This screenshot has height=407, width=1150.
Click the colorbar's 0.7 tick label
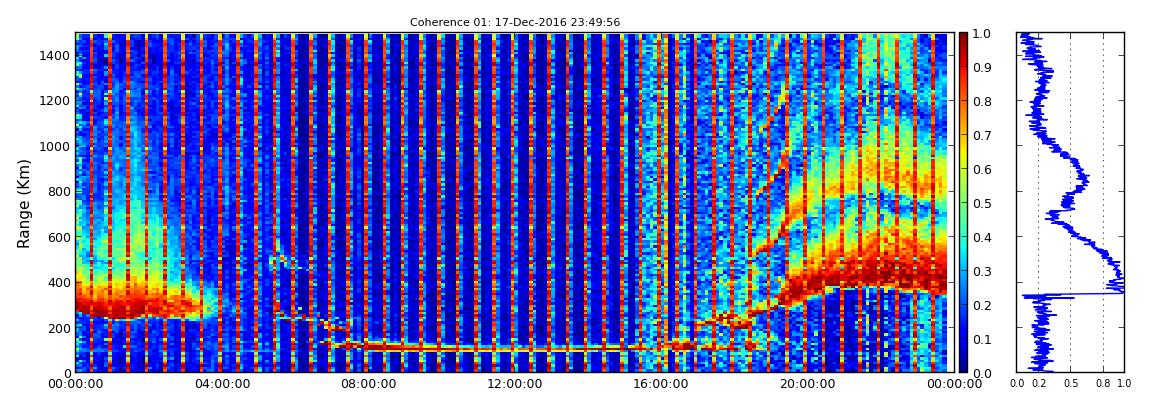click(982, 136)
